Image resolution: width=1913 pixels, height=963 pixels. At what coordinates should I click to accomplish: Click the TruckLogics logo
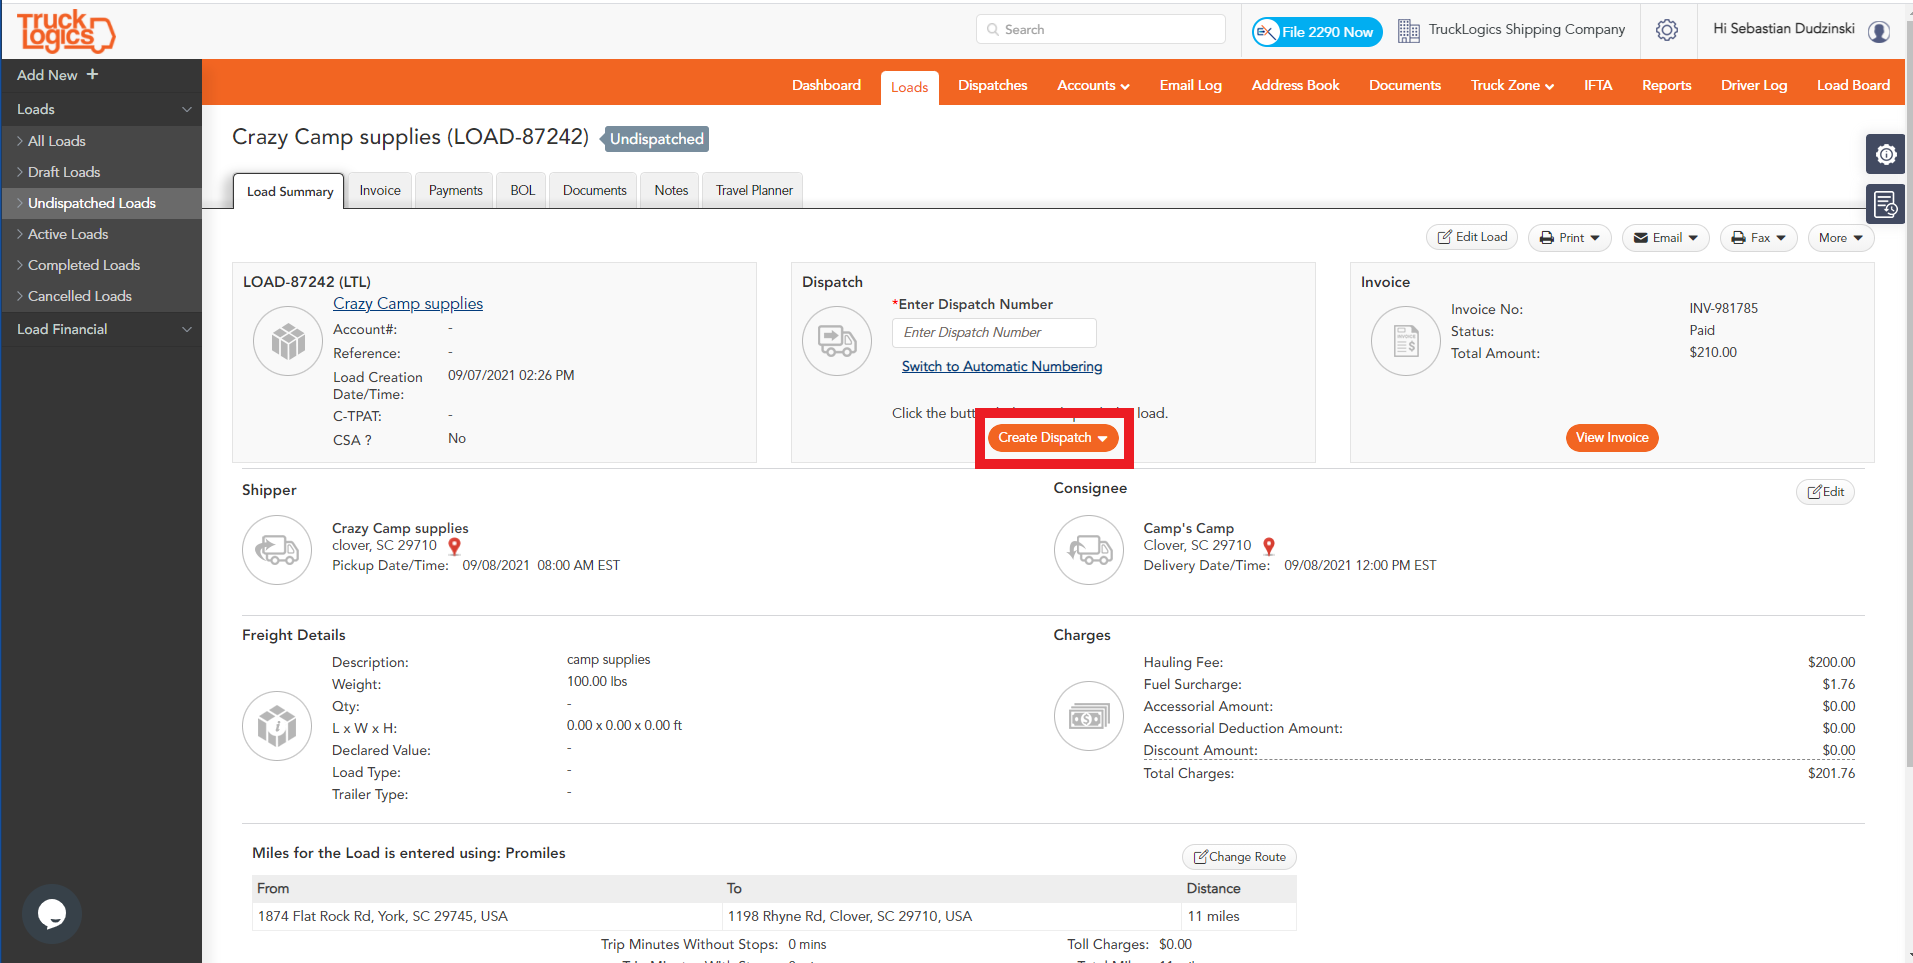pyautogui.click(x=66, y=31)
